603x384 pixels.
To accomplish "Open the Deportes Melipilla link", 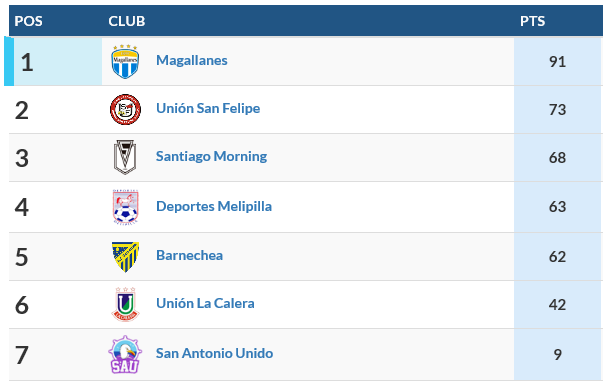I will click(214, 206).
